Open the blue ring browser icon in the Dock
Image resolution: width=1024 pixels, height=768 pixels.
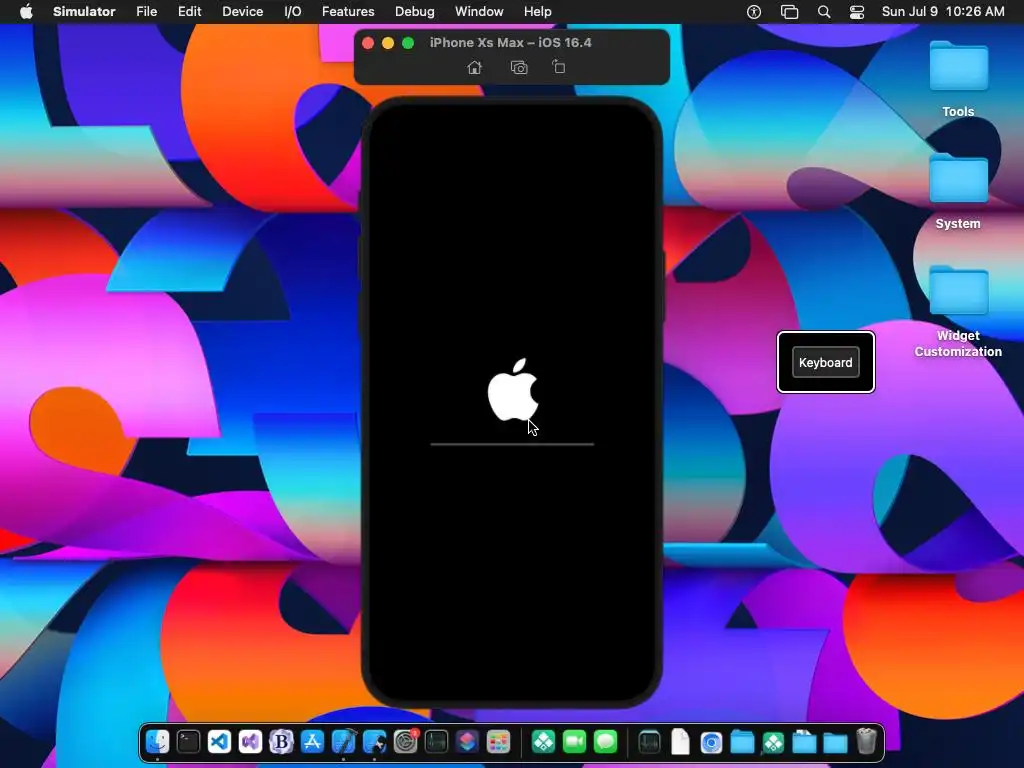point(711,742)
